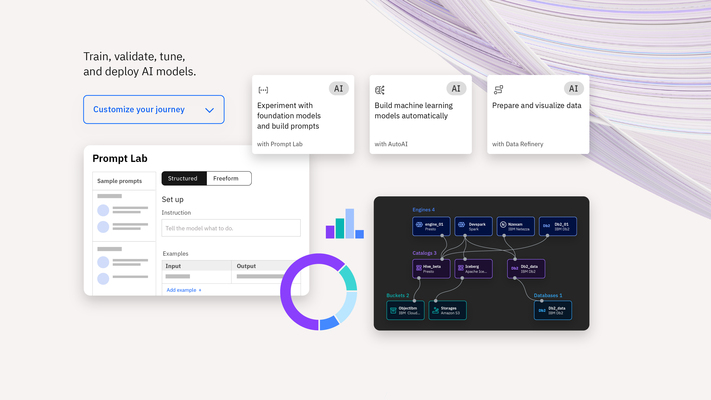Click the AI badge on Data Refinery card

(574, 88)
